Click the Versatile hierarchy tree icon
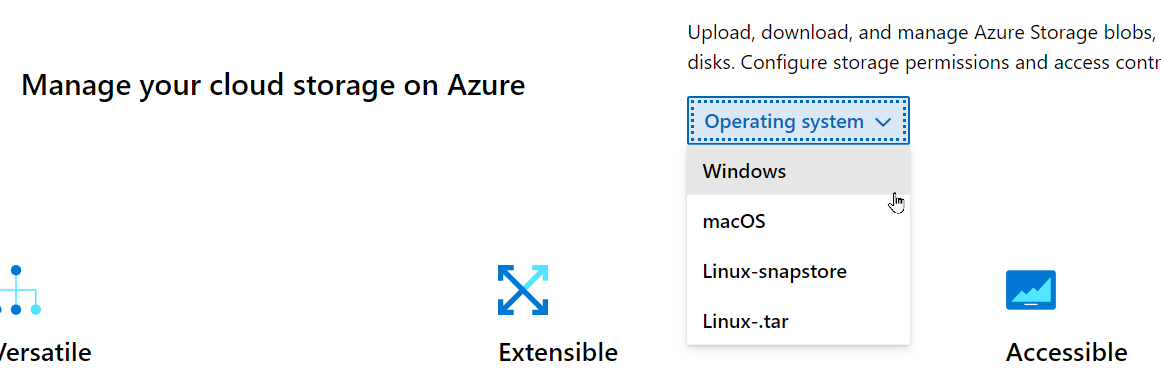1161x375 pixels. tap(19, 290)
